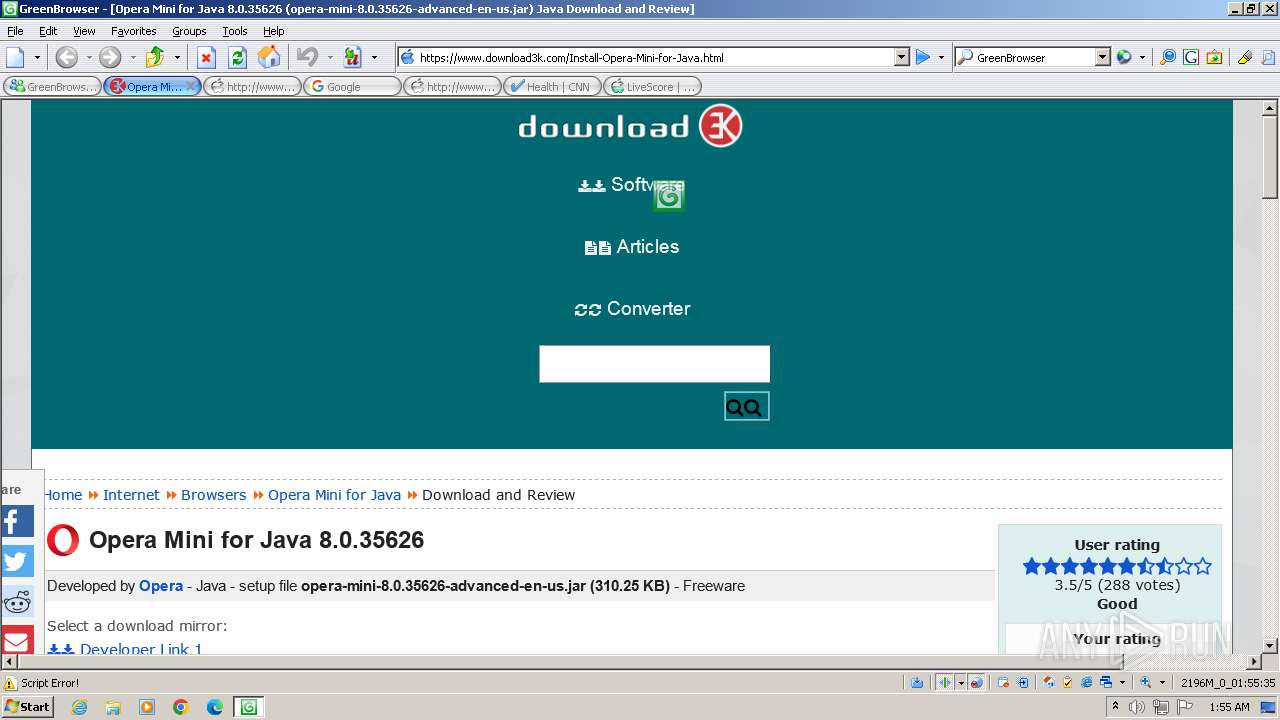Click the zoom magnifier in status bar
Viewport: 1280px width, 720px height.
point(1146,683)
